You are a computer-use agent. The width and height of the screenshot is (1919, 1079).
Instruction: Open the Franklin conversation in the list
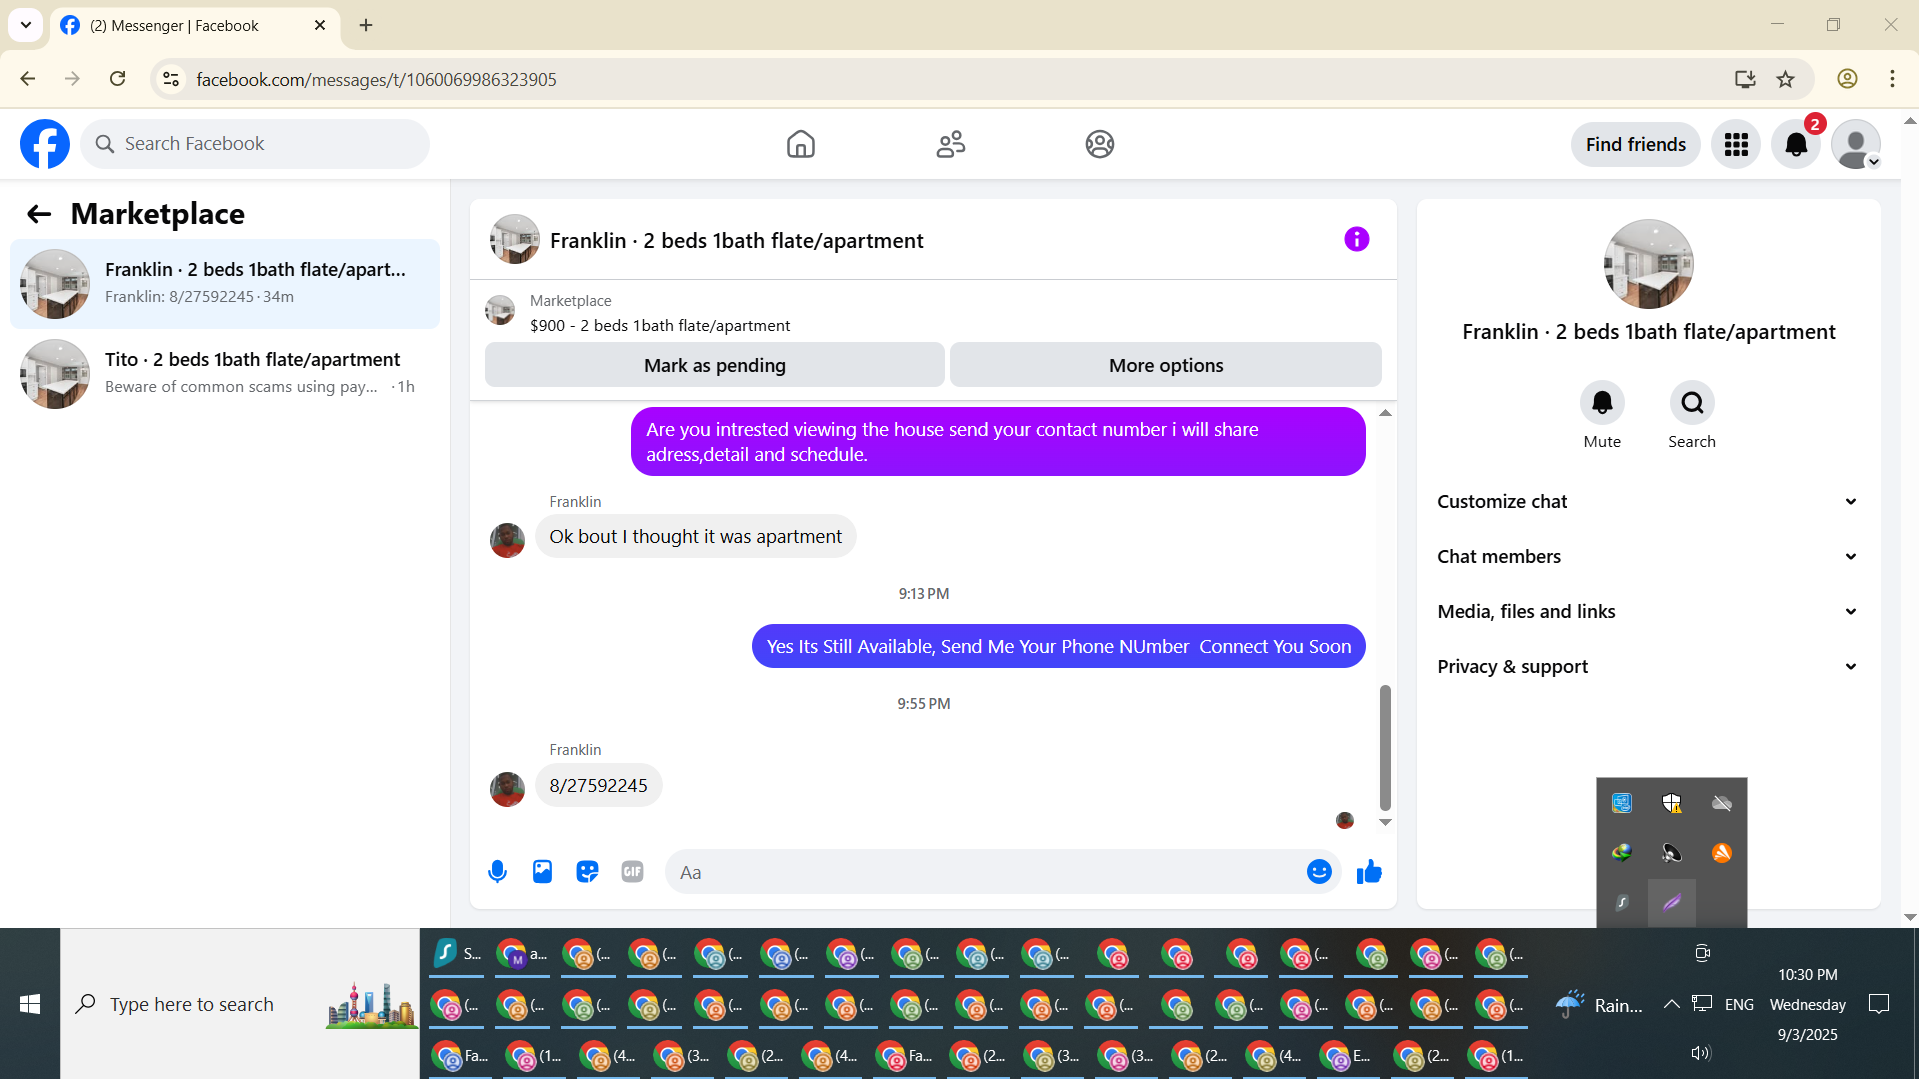[x=225, y=284]
